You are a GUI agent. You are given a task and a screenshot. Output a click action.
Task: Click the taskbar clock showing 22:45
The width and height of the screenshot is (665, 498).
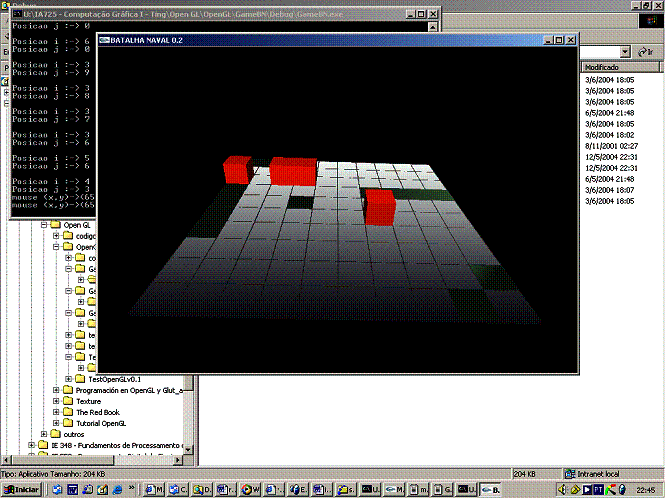click(646, 489)
